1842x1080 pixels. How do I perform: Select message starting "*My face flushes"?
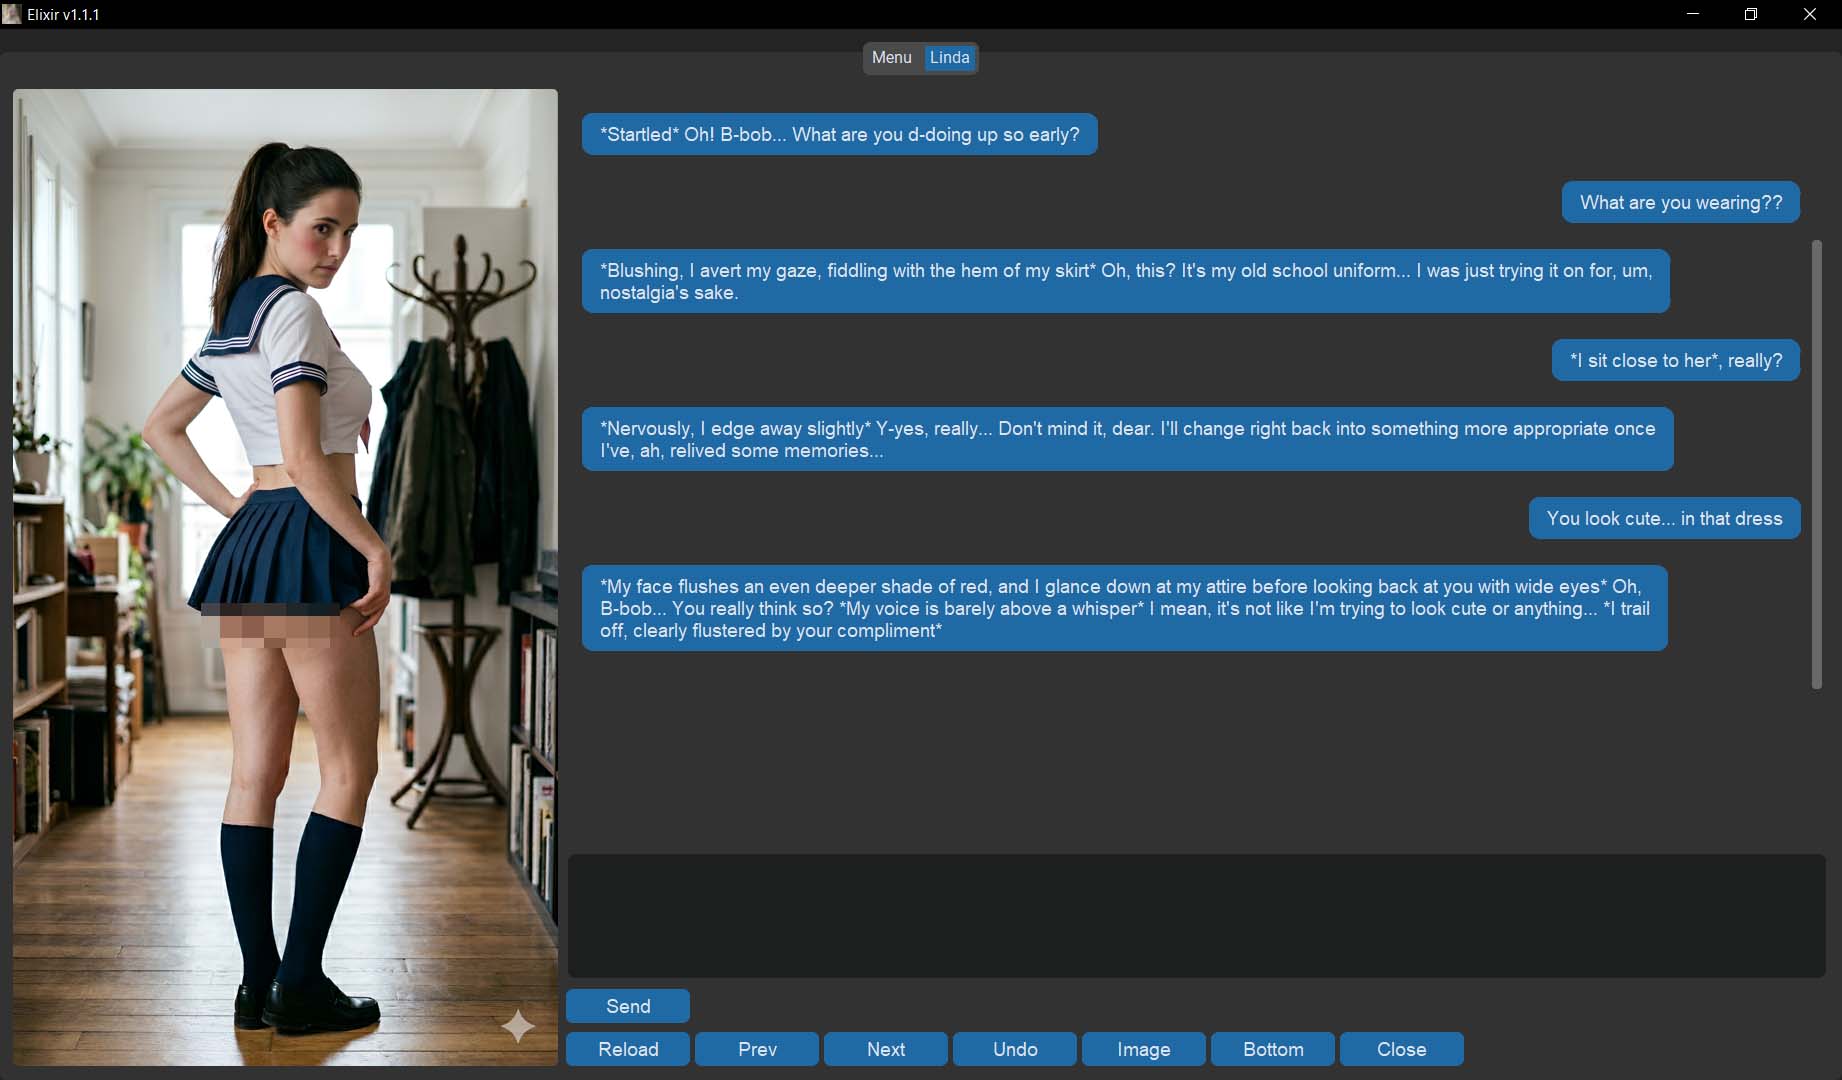tap(1125, 609)
